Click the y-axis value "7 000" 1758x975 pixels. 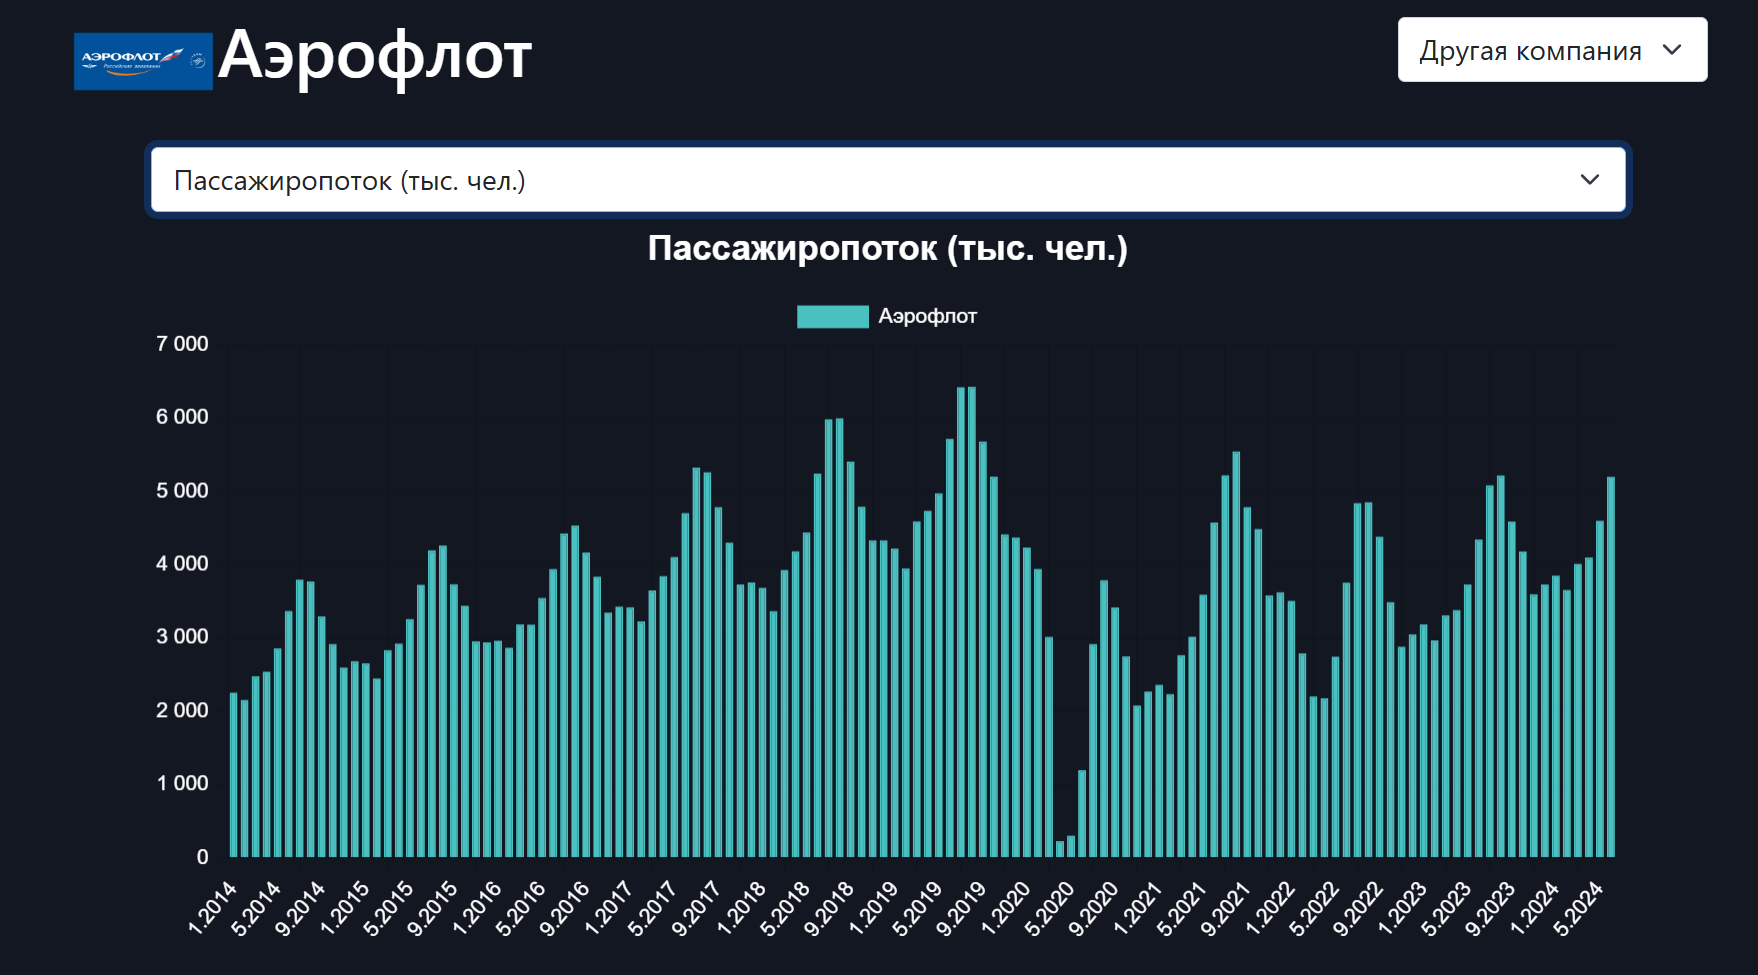tap(182, 344)
